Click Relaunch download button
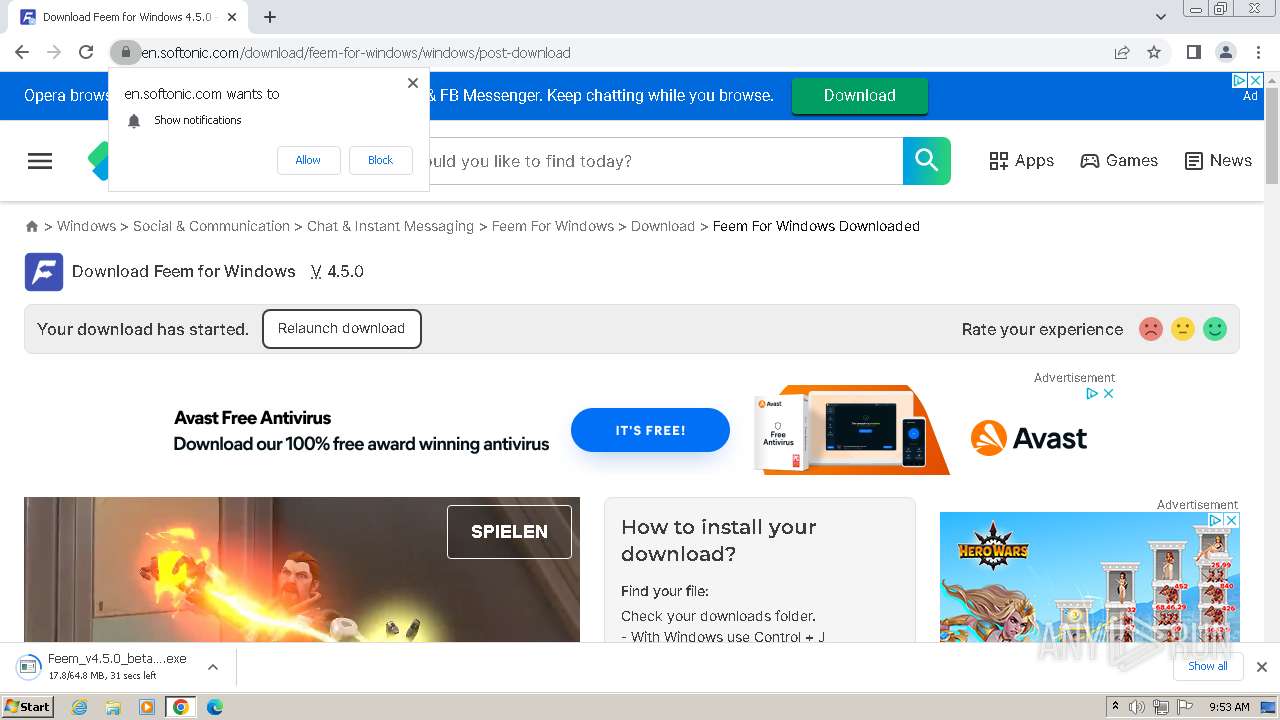This screenshot has width=1280, height=720. tap(342, 329)
